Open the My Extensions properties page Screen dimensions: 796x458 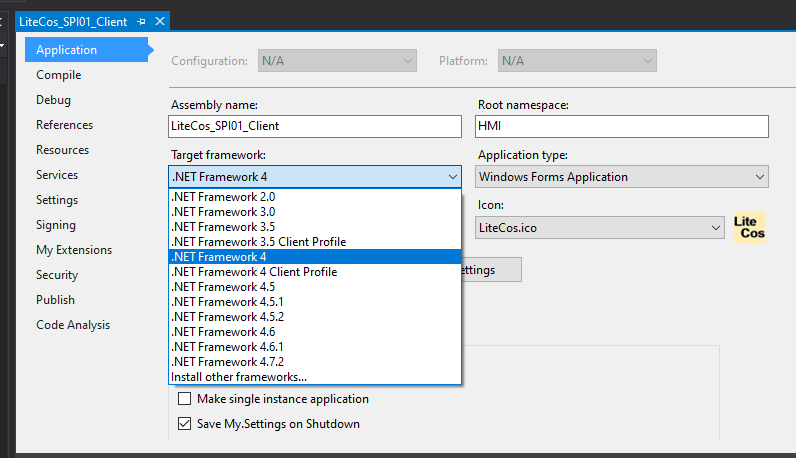74,250
